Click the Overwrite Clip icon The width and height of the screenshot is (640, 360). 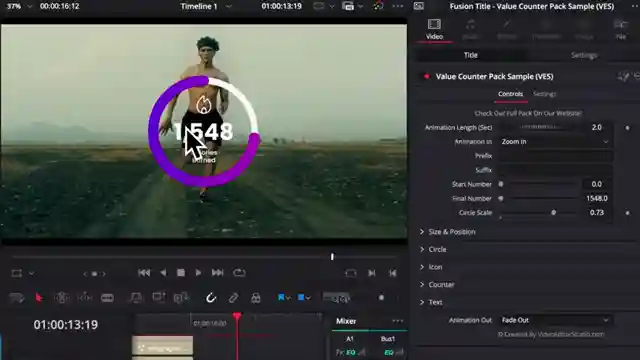pyautogui.click(x=159, y=298)
